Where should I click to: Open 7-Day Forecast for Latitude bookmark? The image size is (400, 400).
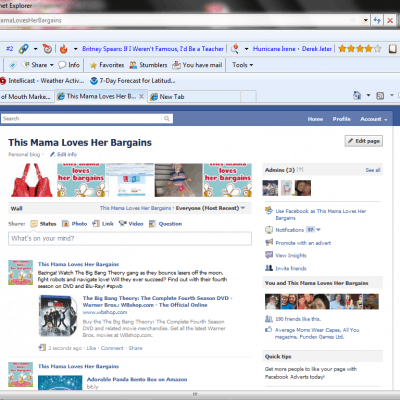(x=133, y=81)
